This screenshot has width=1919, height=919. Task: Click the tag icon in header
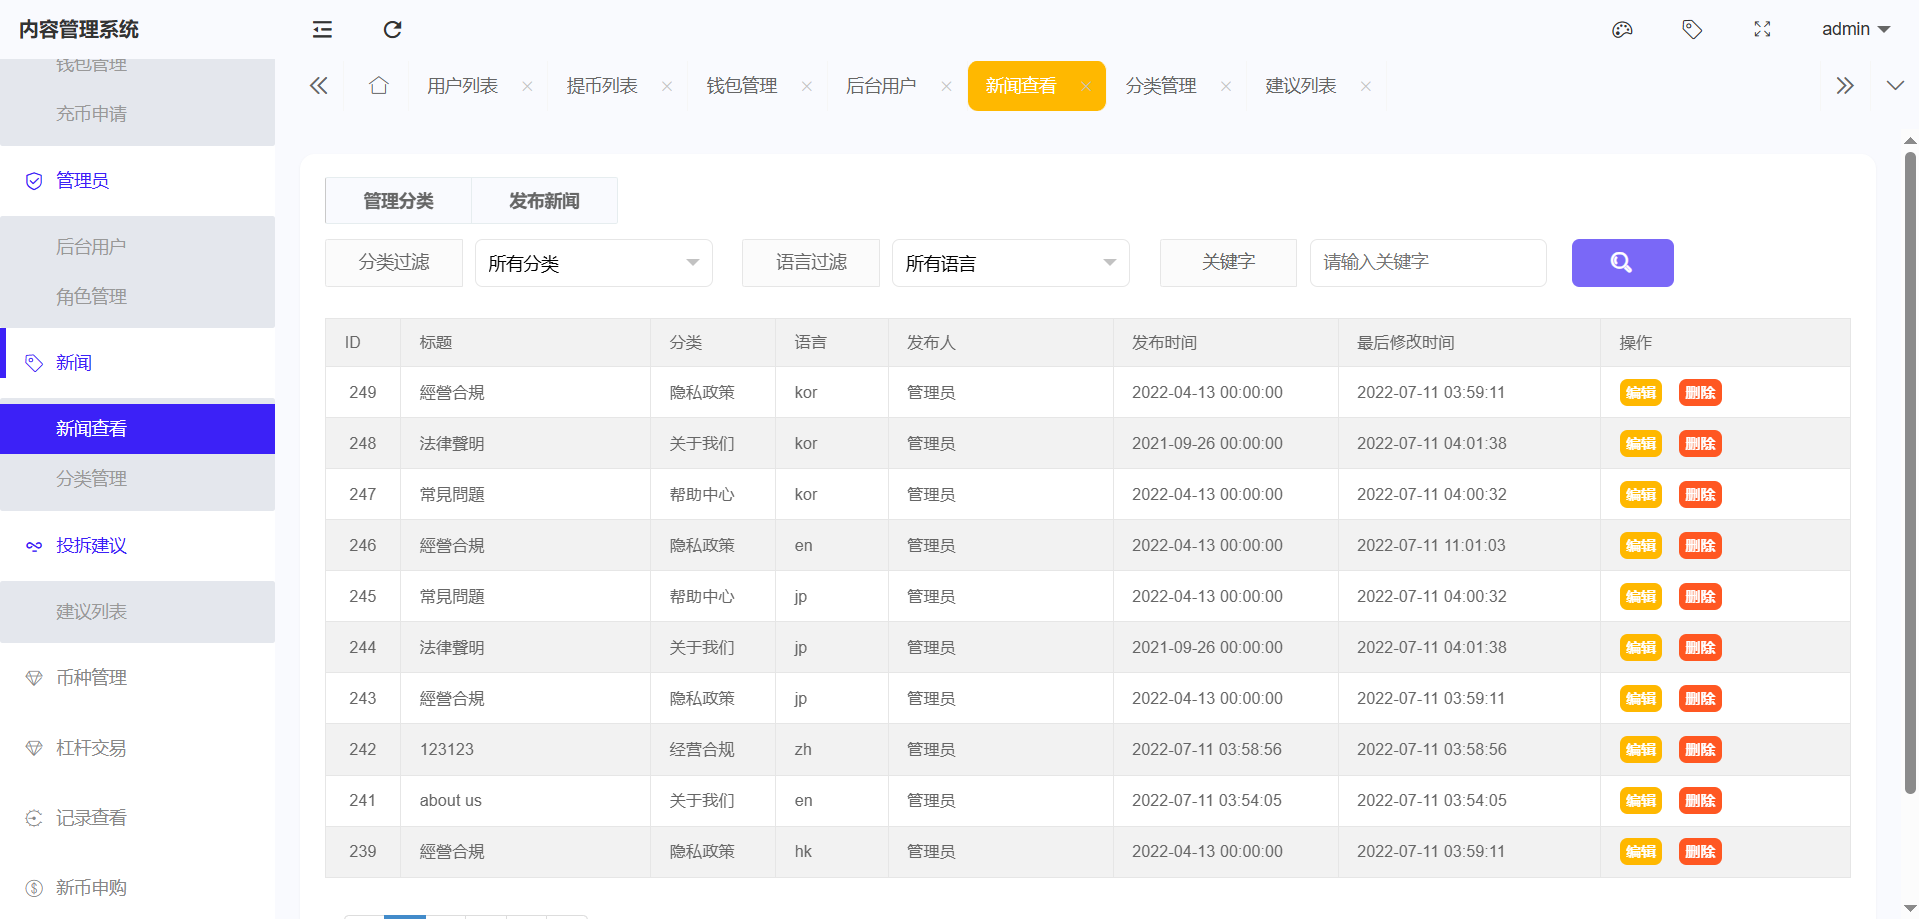click(1692, 30)
